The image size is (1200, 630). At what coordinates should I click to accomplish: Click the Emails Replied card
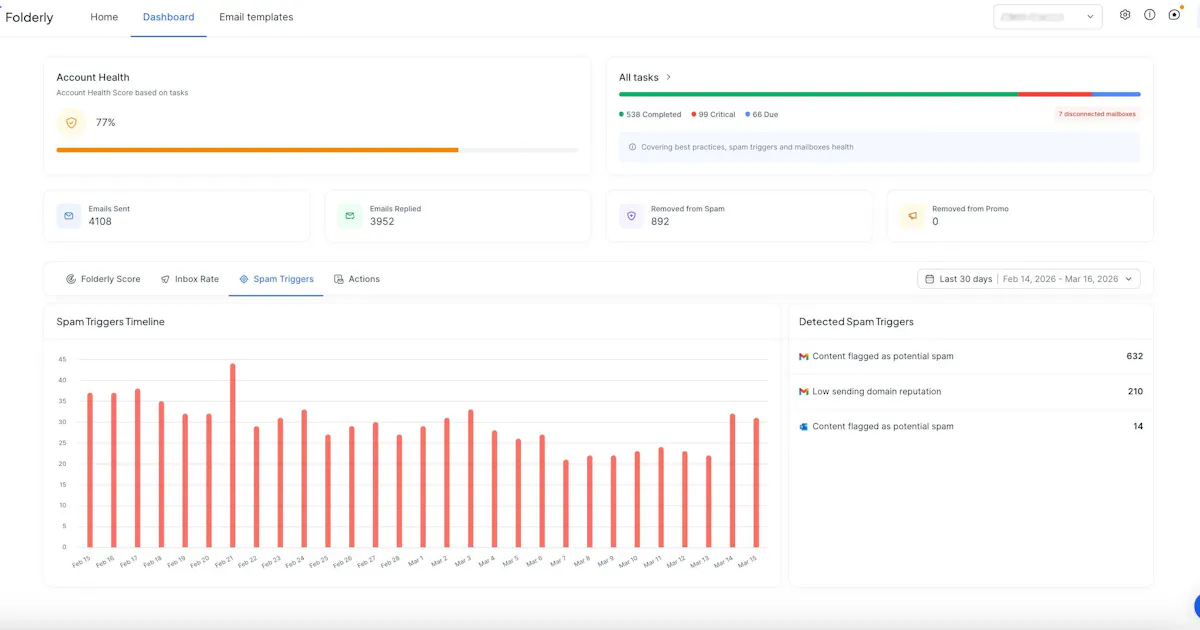tap(457, 215)
